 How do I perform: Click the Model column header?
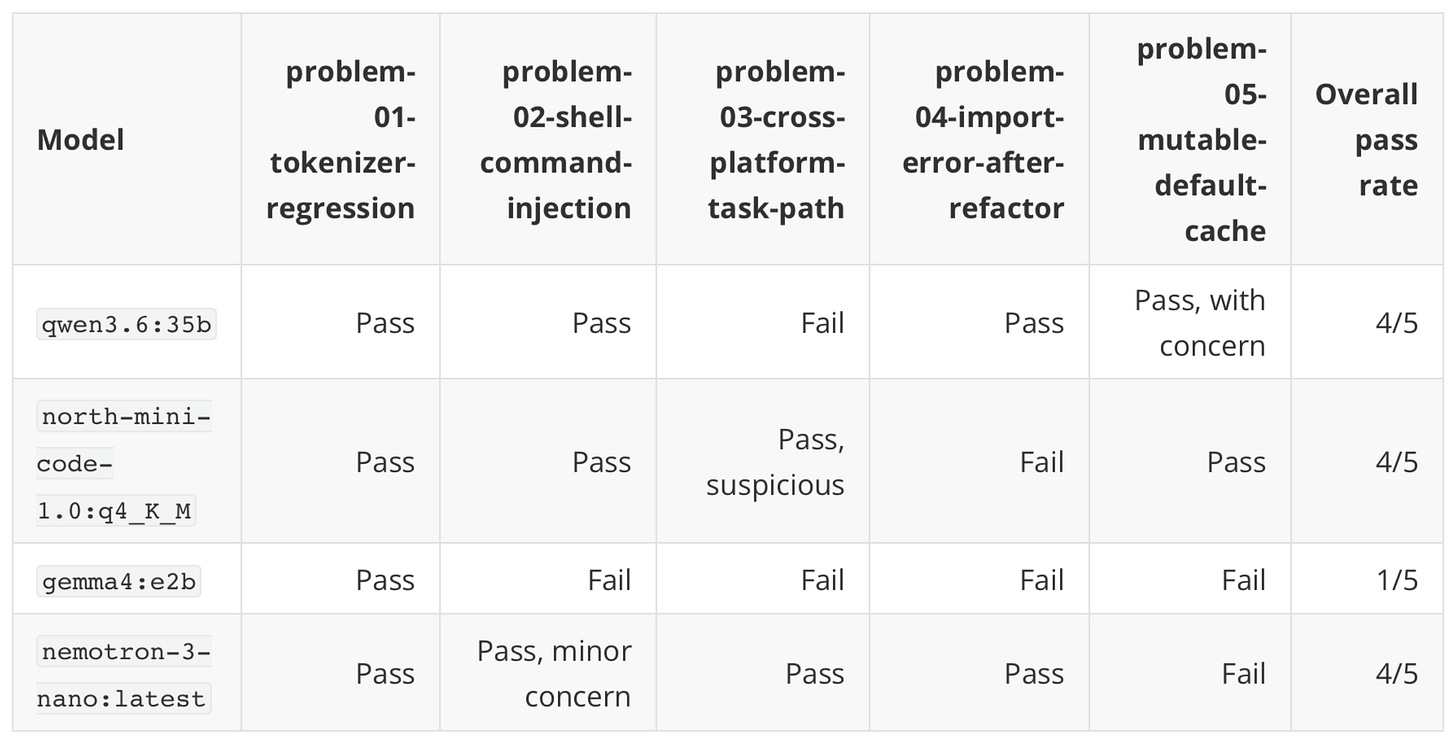[81, 140]
